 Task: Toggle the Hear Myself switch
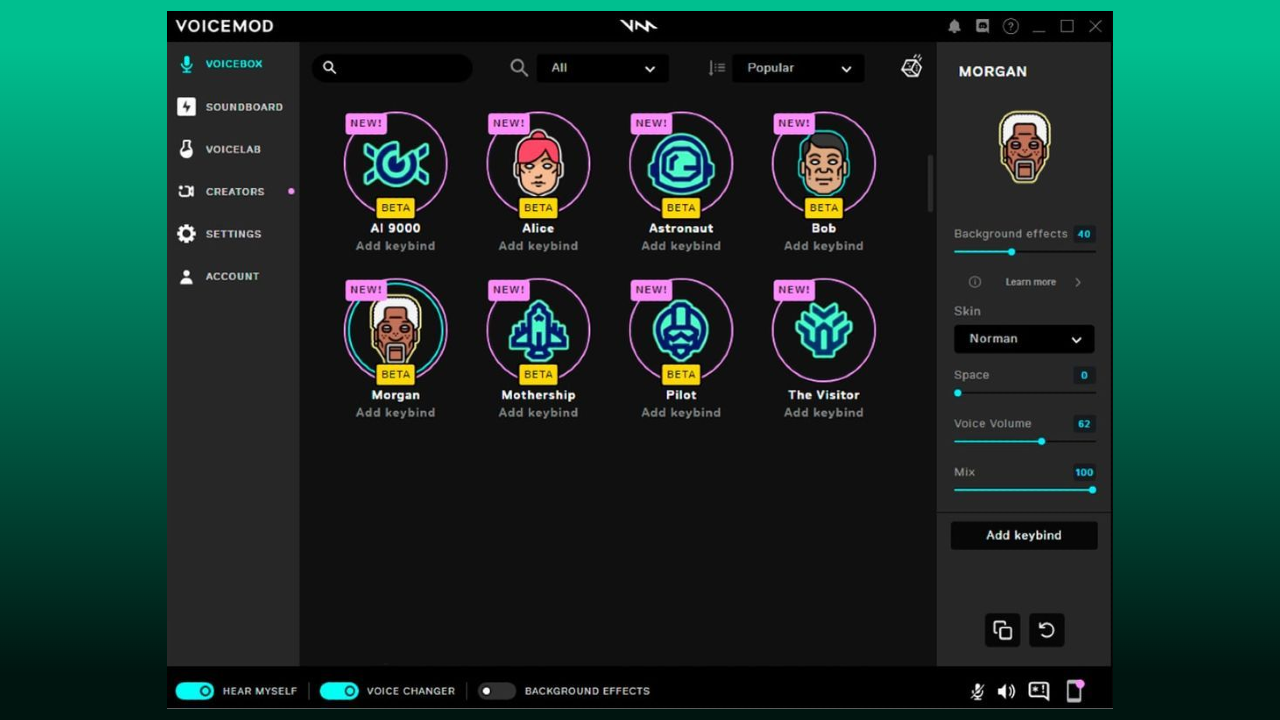click(195, 691)
